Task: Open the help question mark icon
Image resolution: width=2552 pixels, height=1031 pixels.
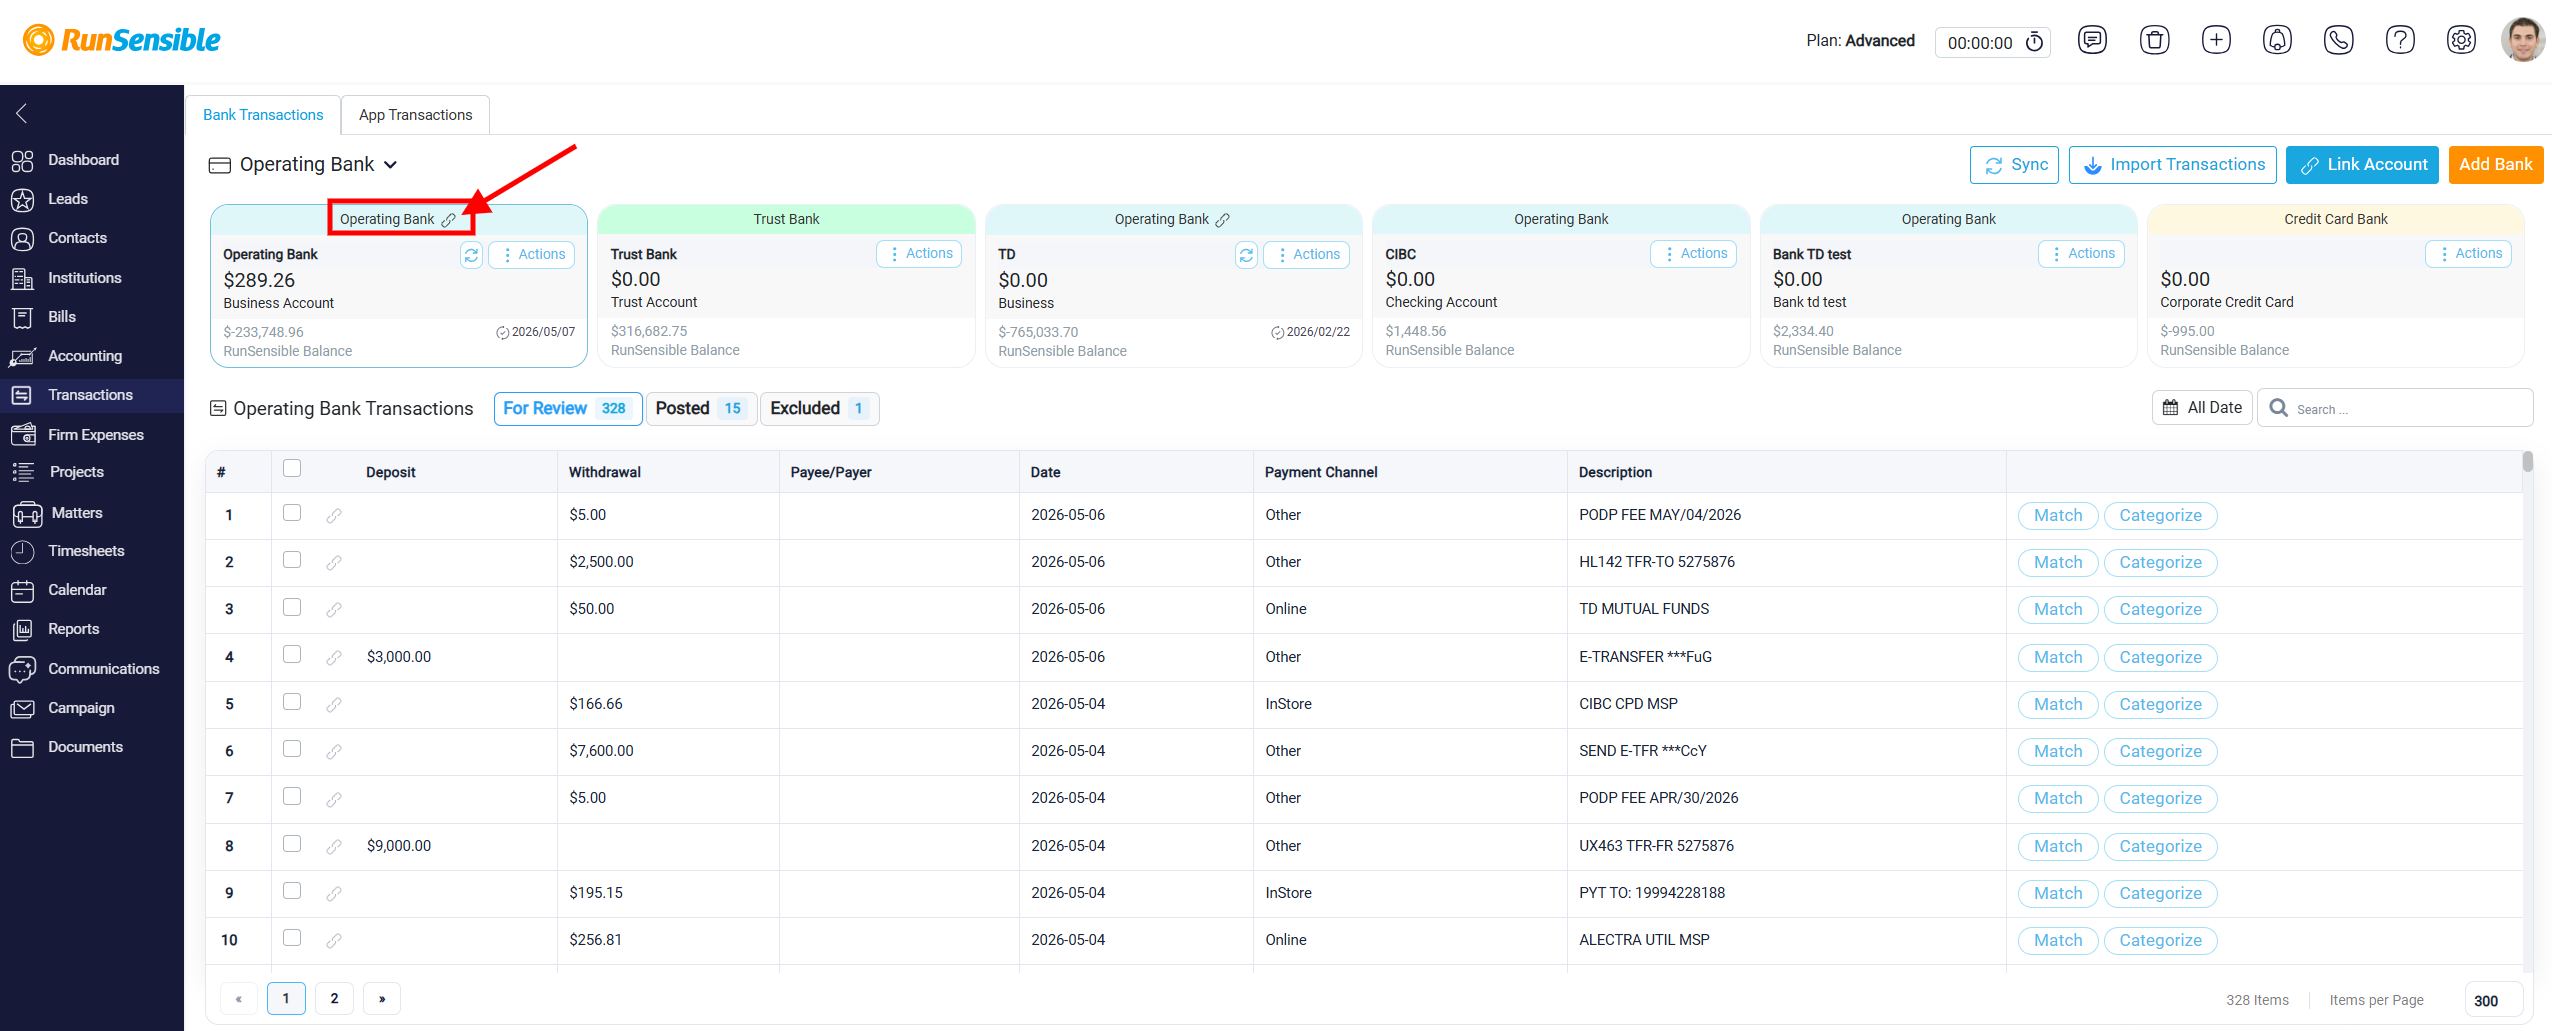Action: [x=2400, y=40]
